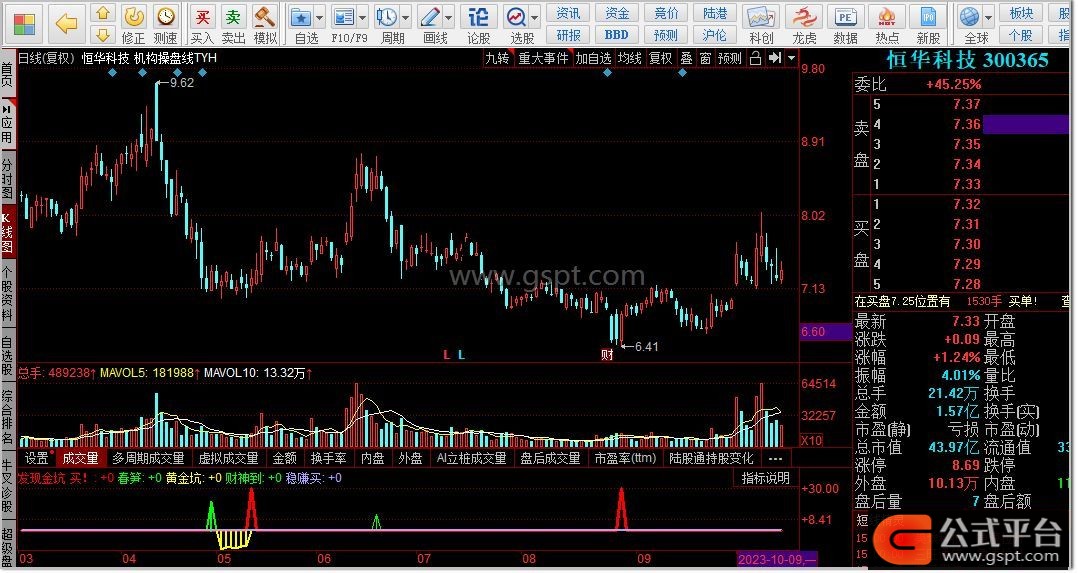Go back with the yellow left arrow
Viewport: 1078px width, 573px height.
coord(66,25)
